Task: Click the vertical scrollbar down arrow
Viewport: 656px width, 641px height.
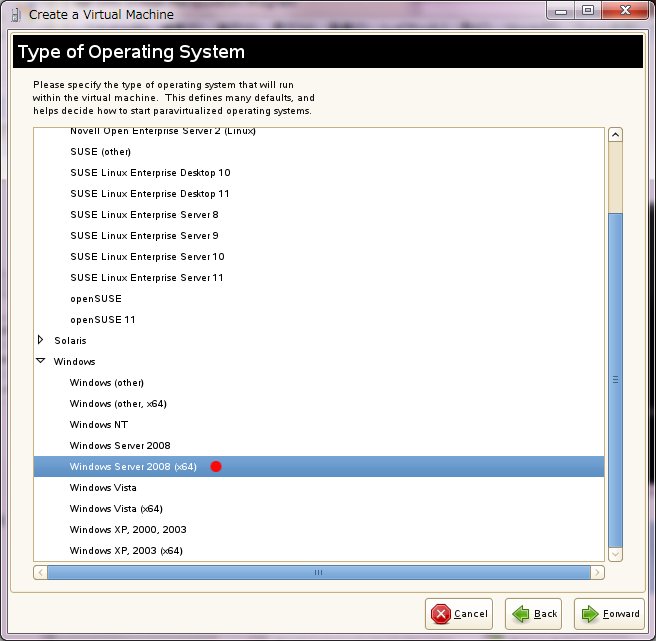Action: pyautogui.click(x=615, y=554)
